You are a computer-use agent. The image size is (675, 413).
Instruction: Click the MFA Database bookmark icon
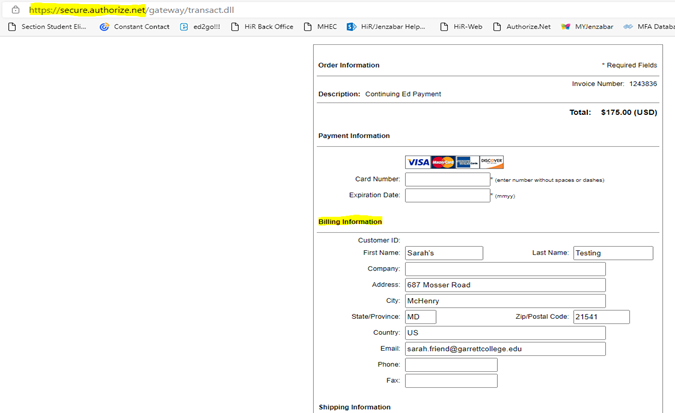(628, 27)
